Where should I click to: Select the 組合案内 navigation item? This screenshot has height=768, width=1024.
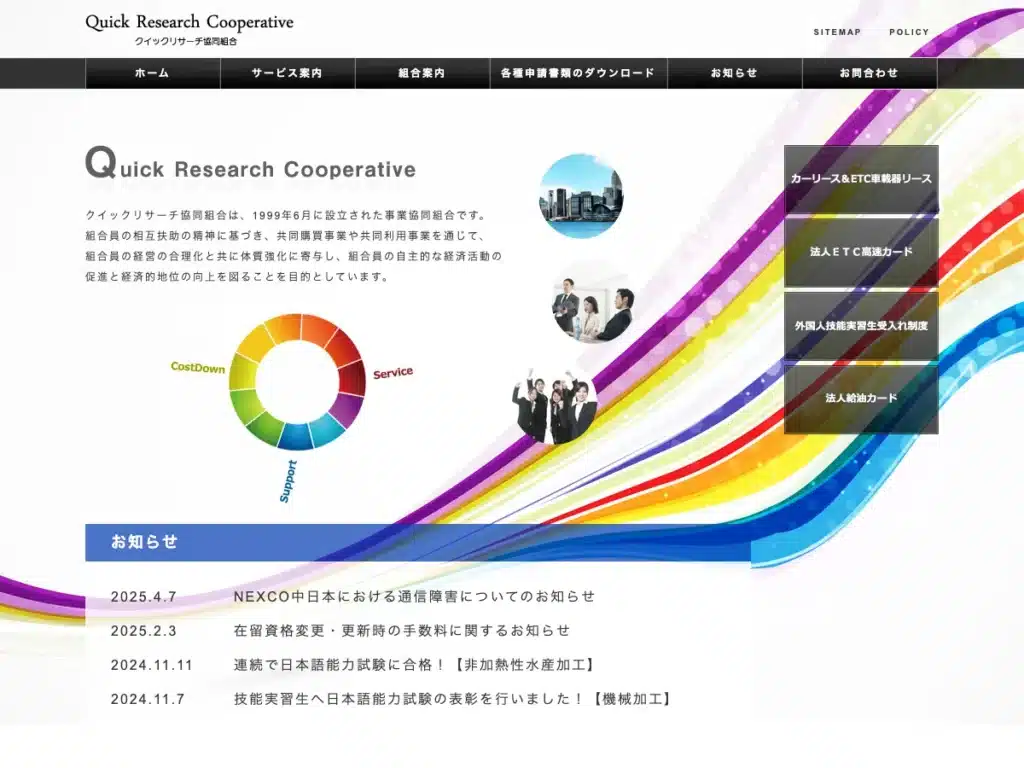pyautogui.click(x=422, y=73)
